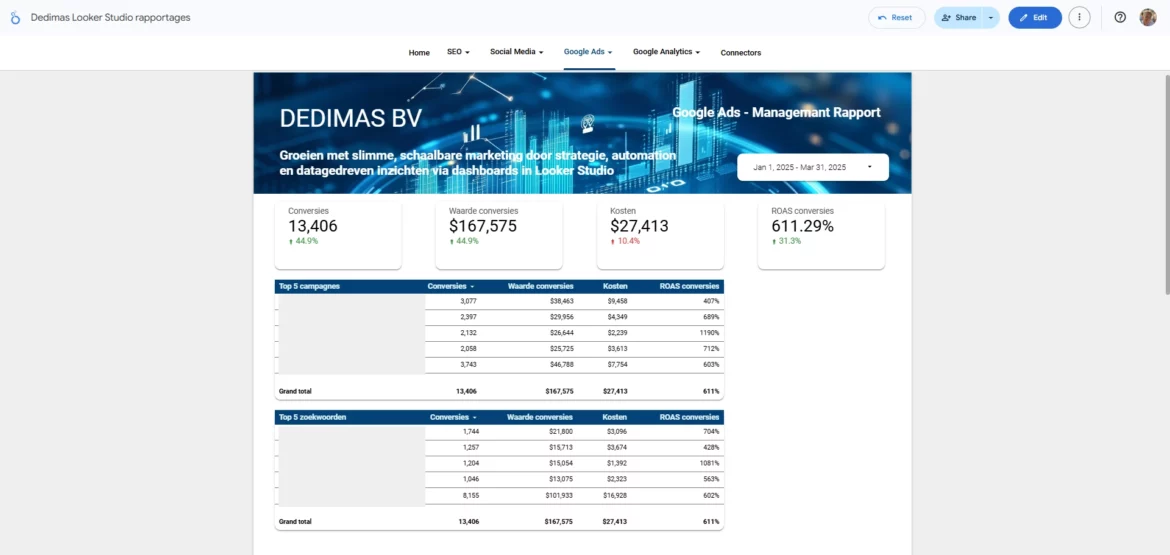
Task: Sort campaigns table by ROAS conversies header
Action: (689, 286)
